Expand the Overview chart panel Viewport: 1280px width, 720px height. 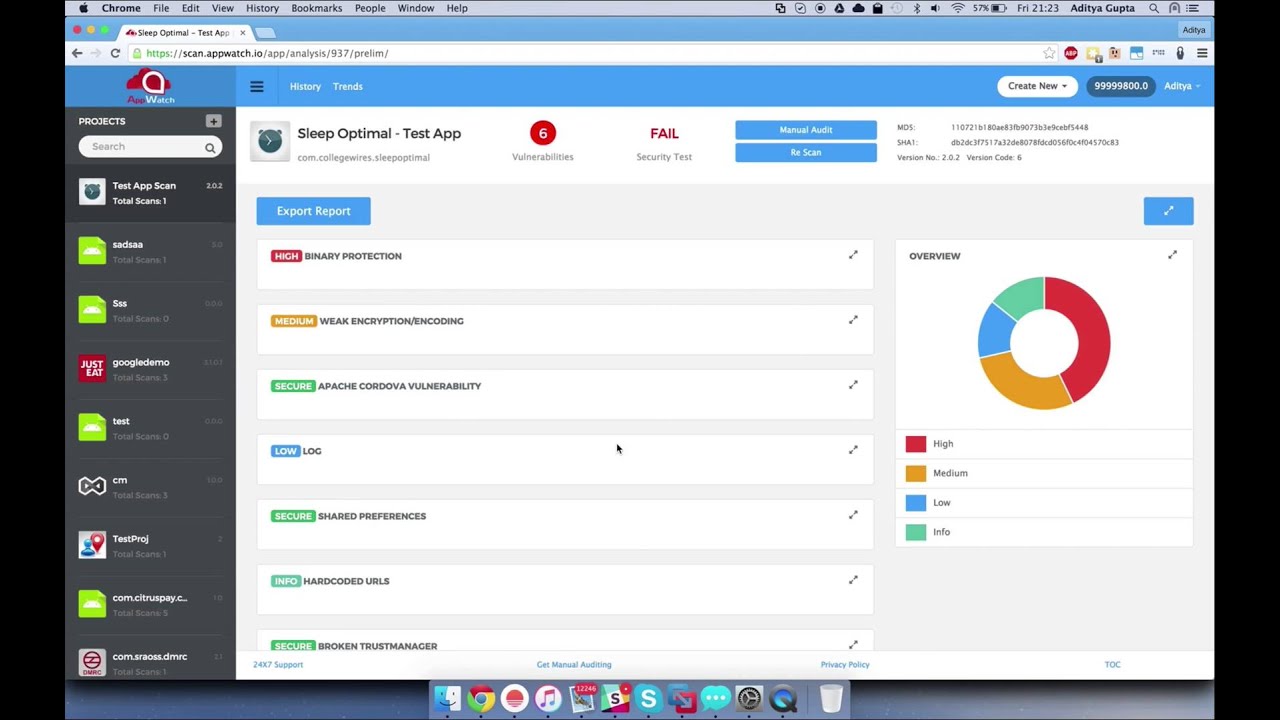point(1172,255)
